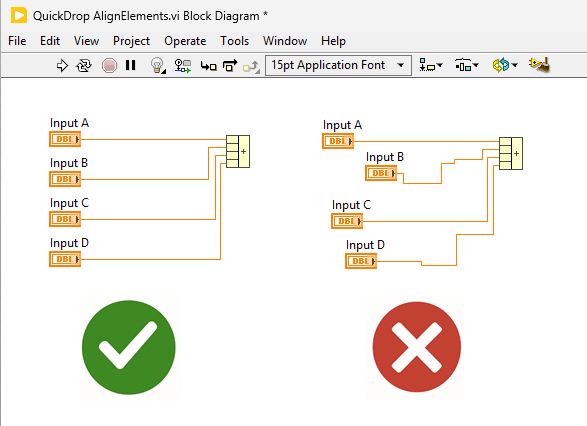Click the Abort Execution stop button

click(109, 66)
